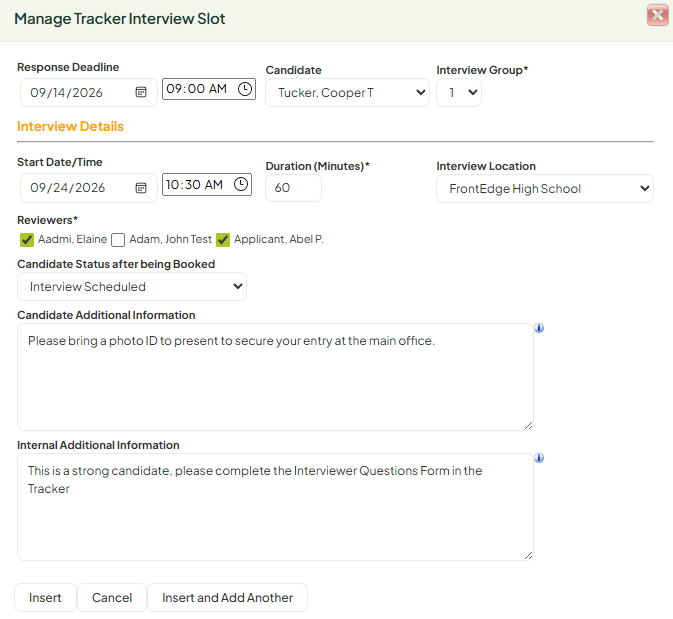Show info tip for Internal Additional Information
This screenshot has width=673, height=619.
tap(539, 458)
